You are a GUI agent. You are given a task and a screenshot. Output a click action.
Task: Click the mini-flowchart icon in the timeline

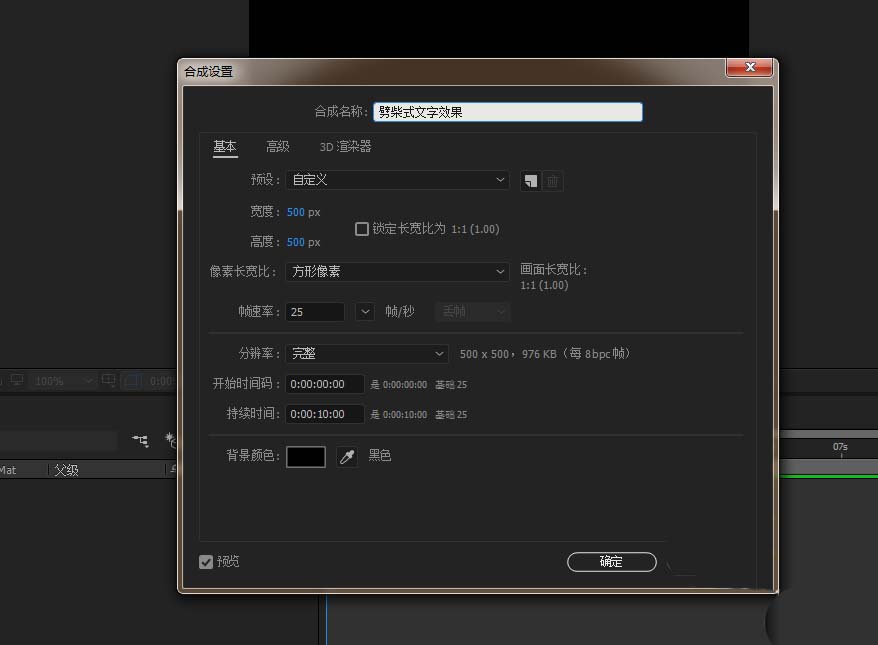140,440
